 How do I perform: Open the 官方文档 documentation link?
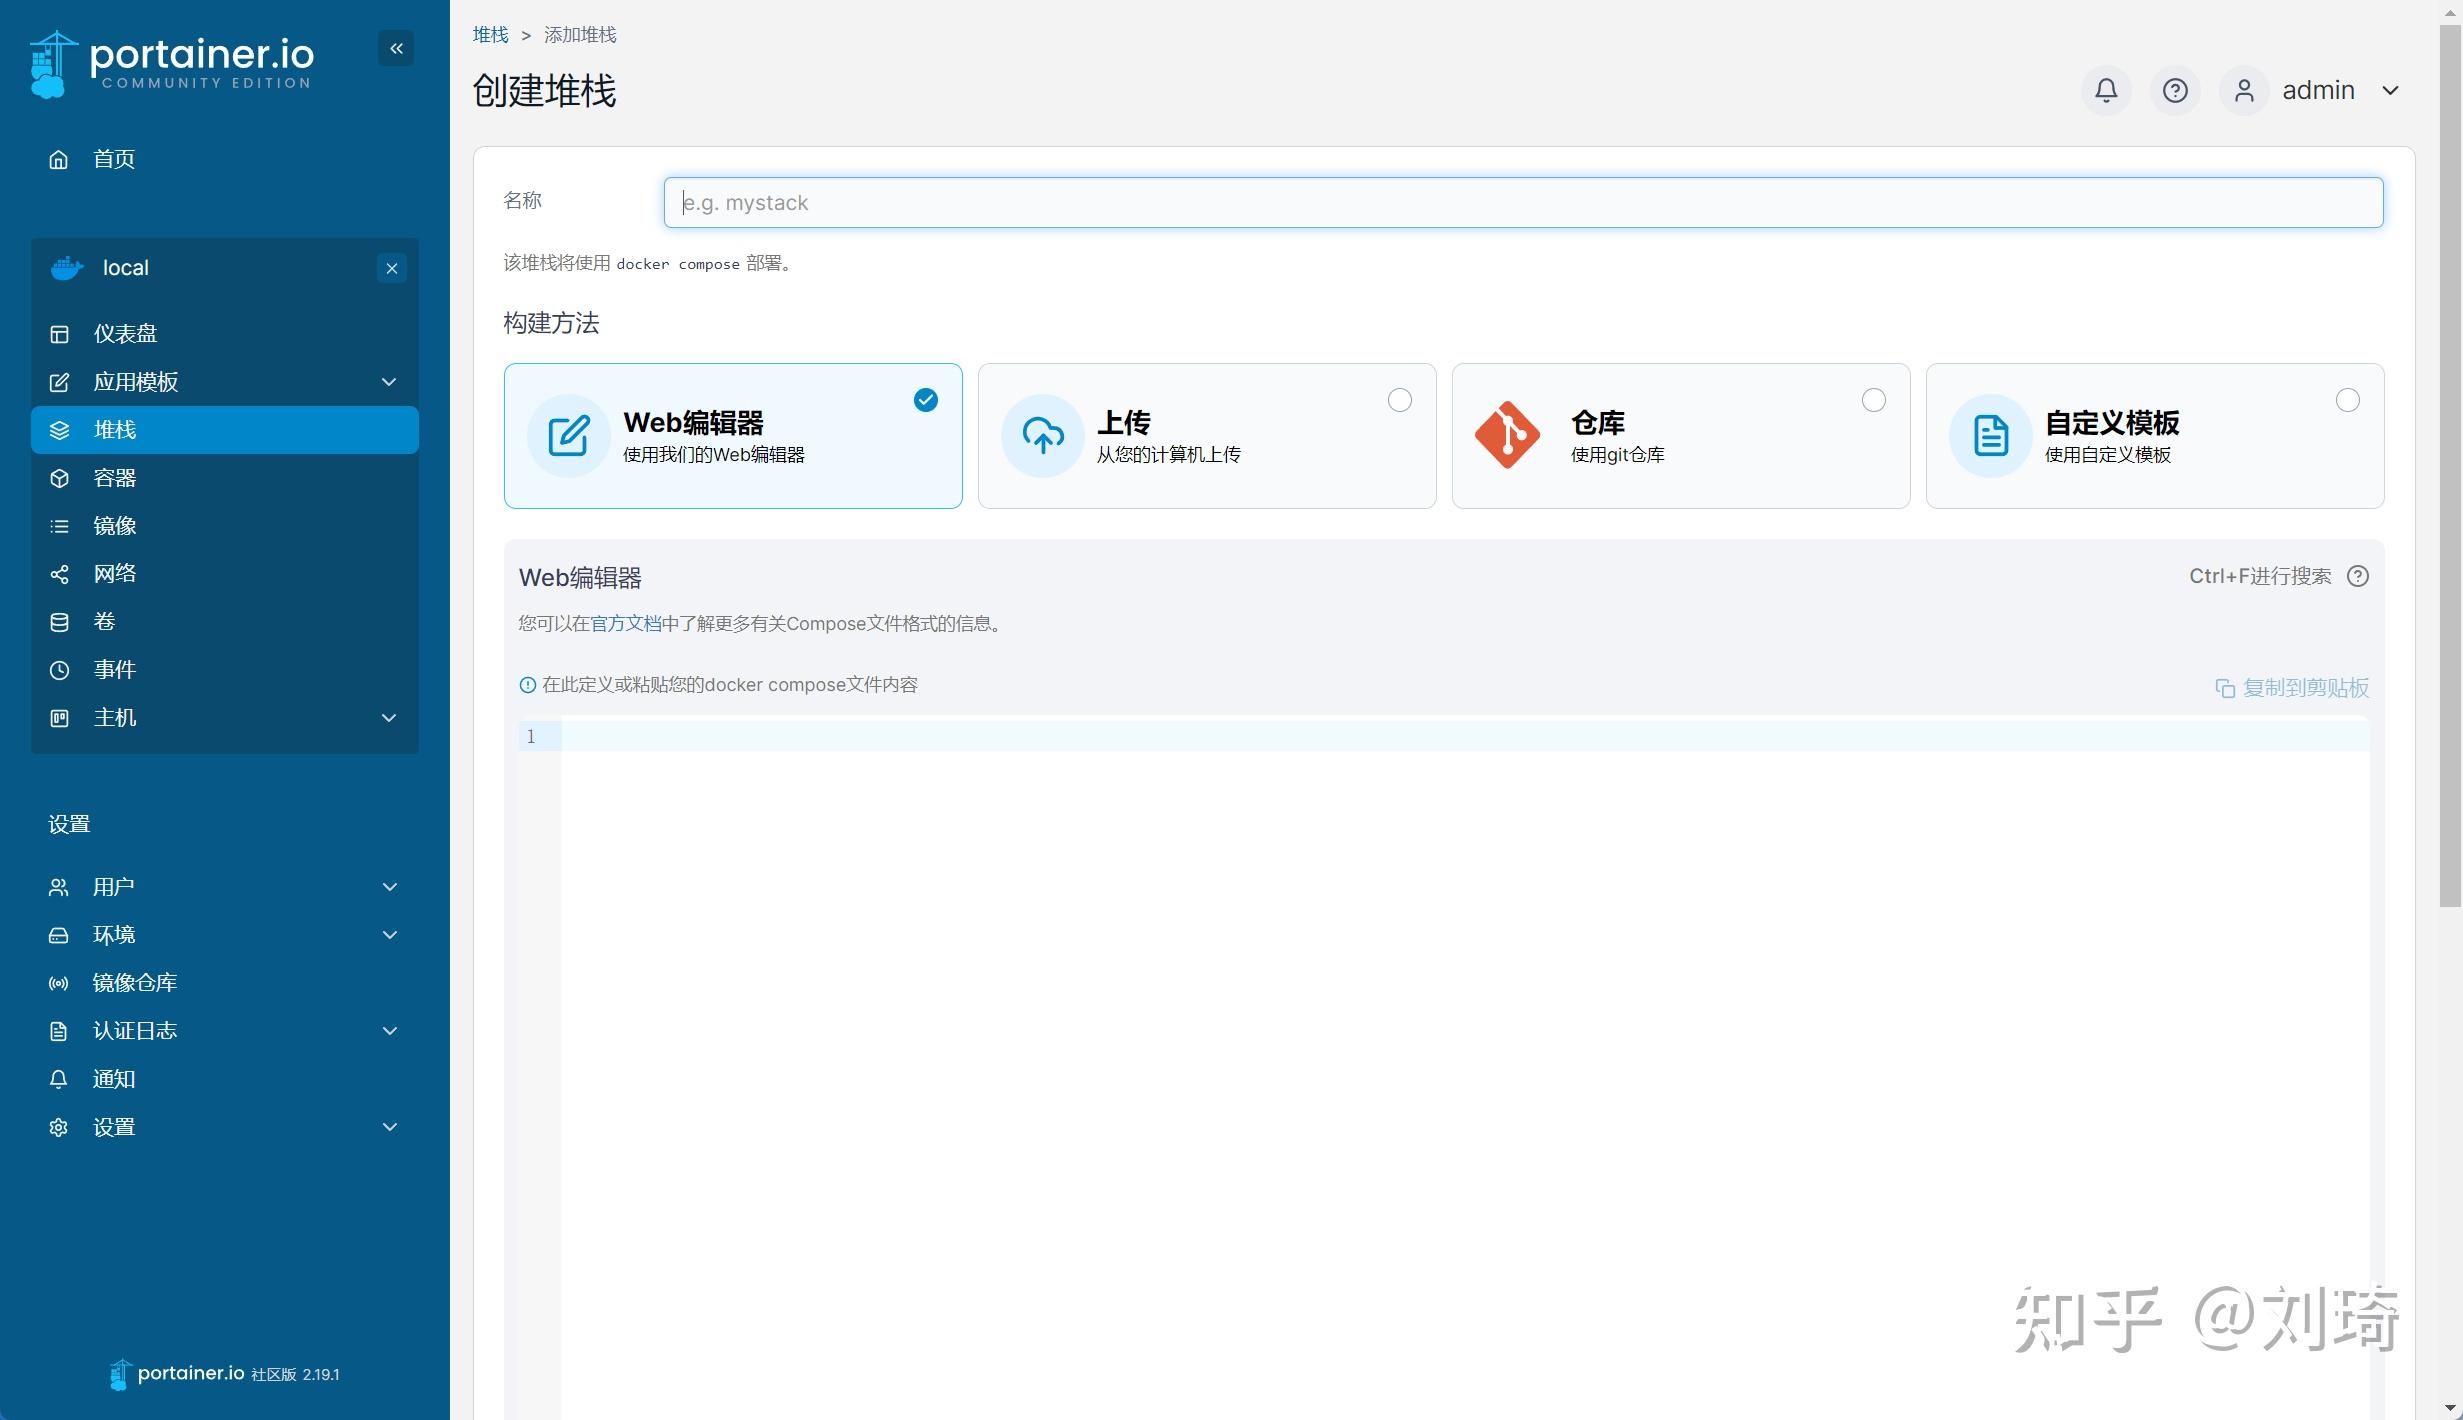(625, 623)
